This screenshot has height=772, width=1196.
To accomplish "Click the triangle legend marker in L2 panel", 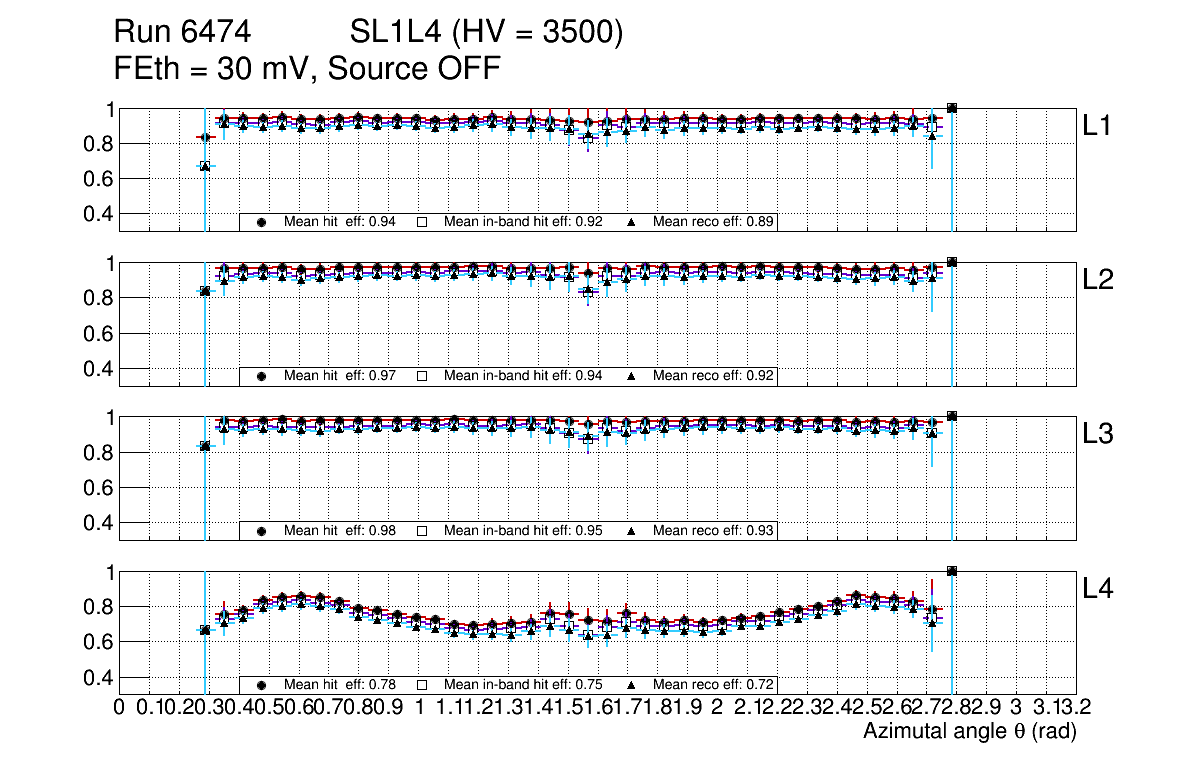I will (x=632, y=376).
